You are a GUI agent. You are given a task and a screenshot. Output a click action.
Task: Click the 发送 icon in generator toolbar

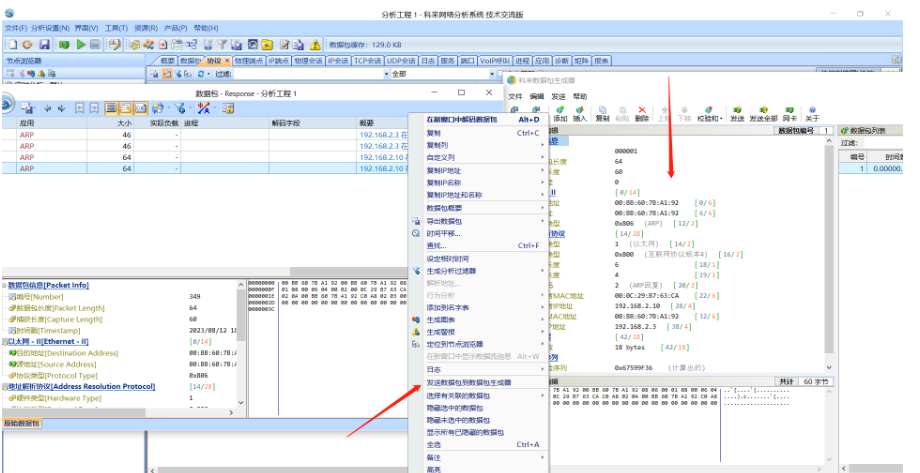coord(737,114)
